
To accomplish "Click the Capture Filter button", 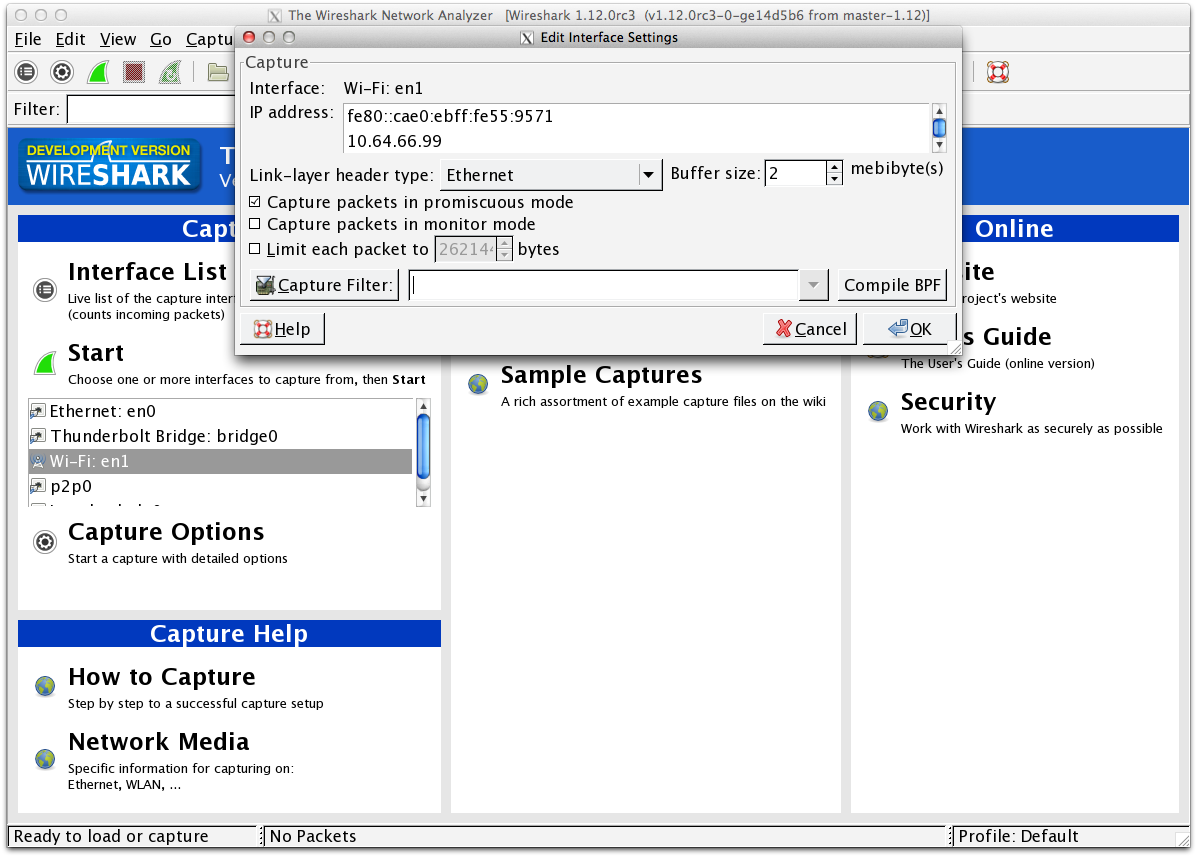I will tap(324, 285).
